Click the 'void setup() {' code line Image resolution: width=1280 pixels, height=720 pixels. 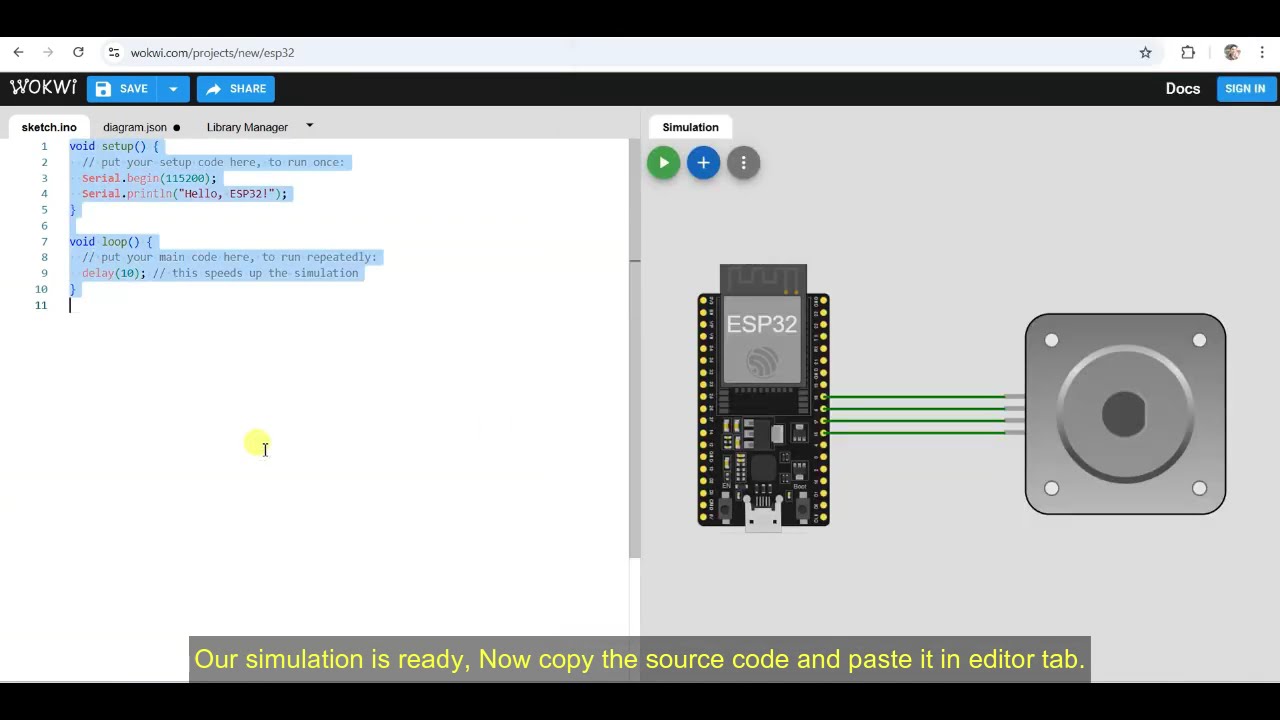[x=113, y=146]
